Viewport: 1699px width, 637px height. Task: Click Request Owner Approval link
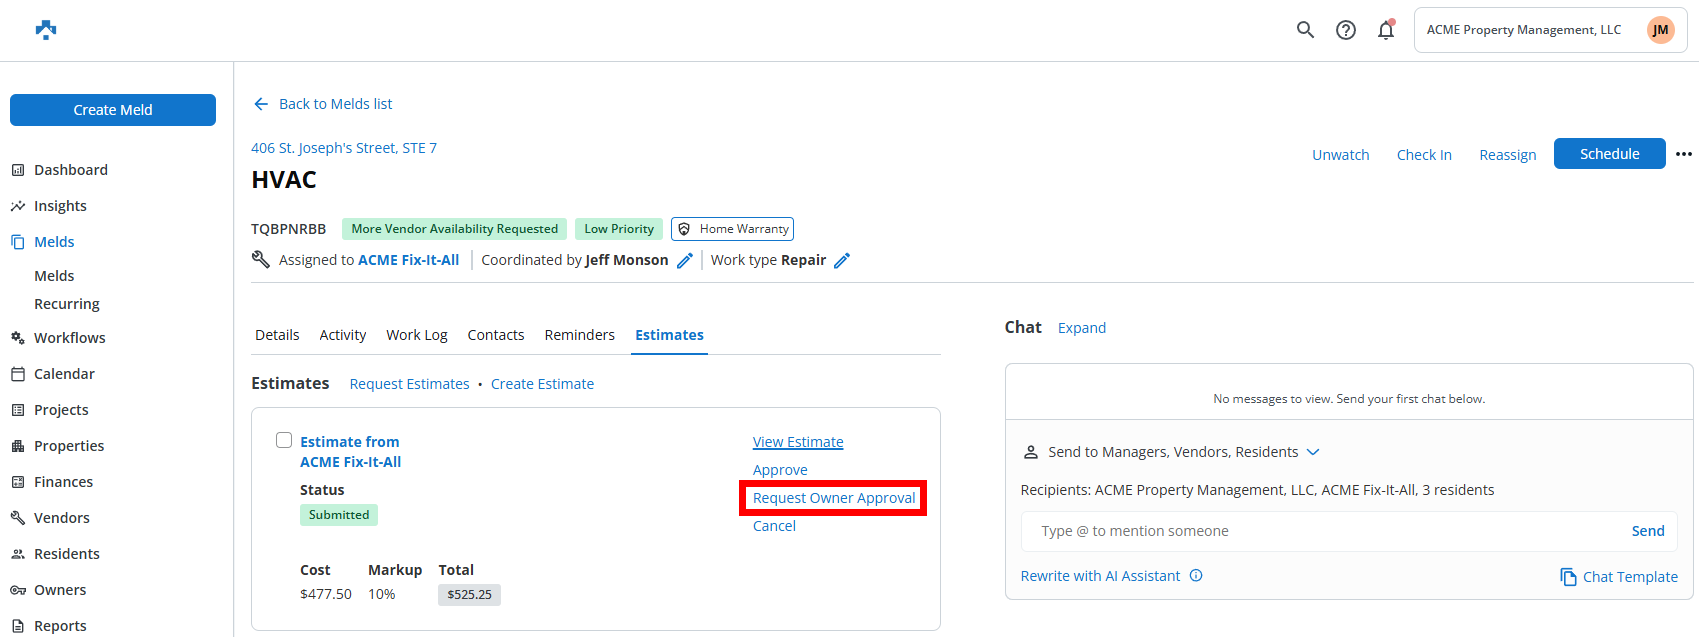(x=833, y=498)
